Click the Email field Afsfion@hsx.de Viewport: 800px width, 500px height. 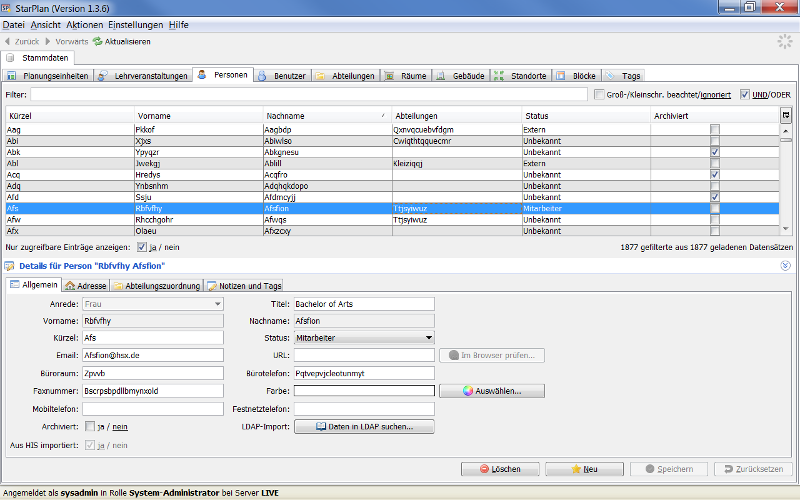(x=153, y=355)
